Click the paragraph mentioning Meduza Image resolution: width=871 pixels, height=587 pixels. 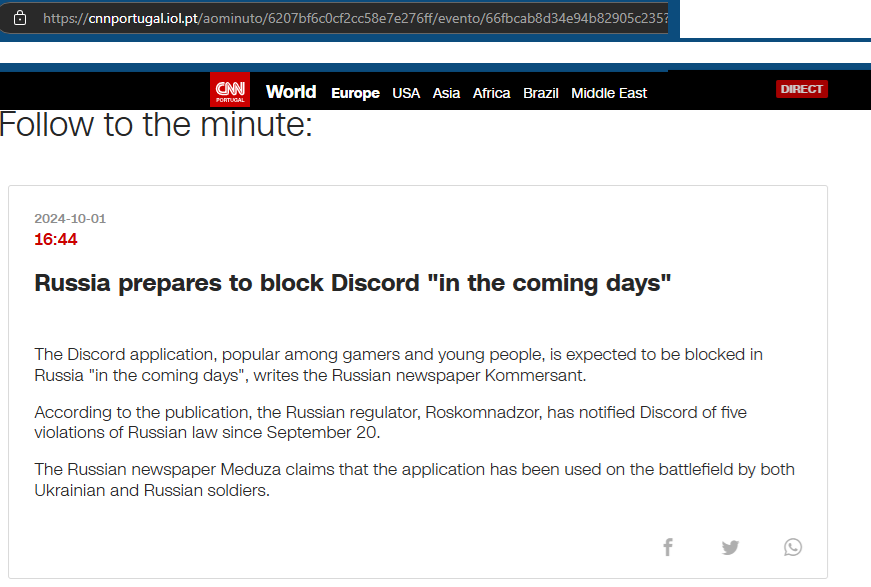(414, 480)
